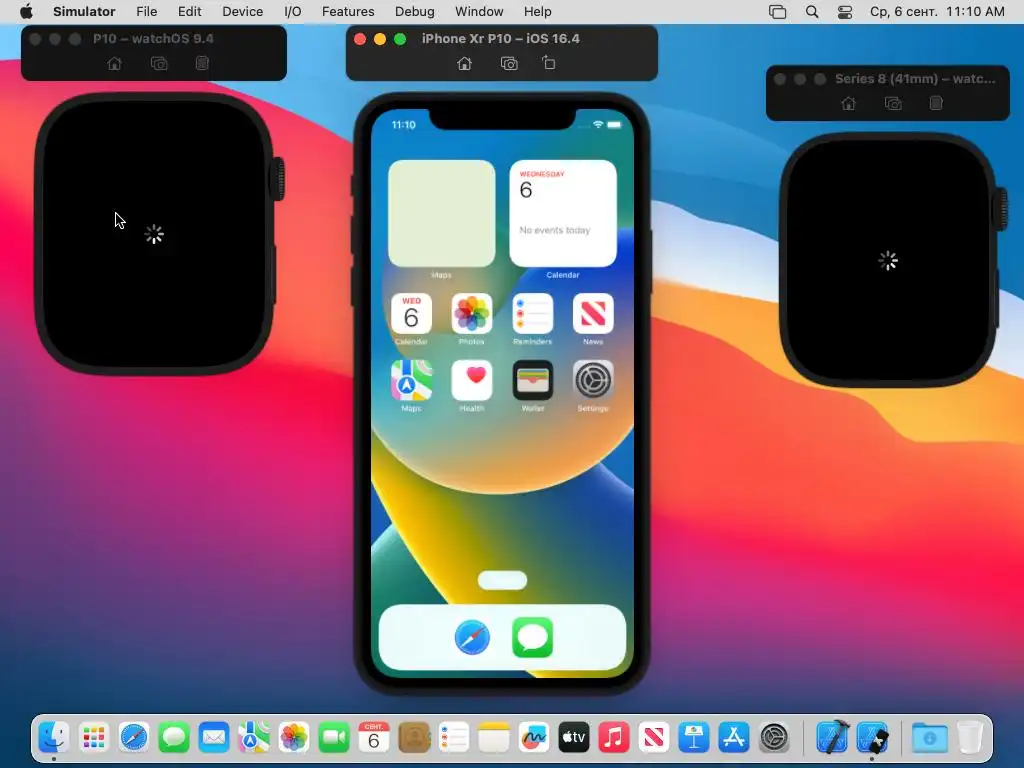Open Freeform from the Mac dock
The width and height of the screenshot is (1024, 768).
(x=534, y=737)
